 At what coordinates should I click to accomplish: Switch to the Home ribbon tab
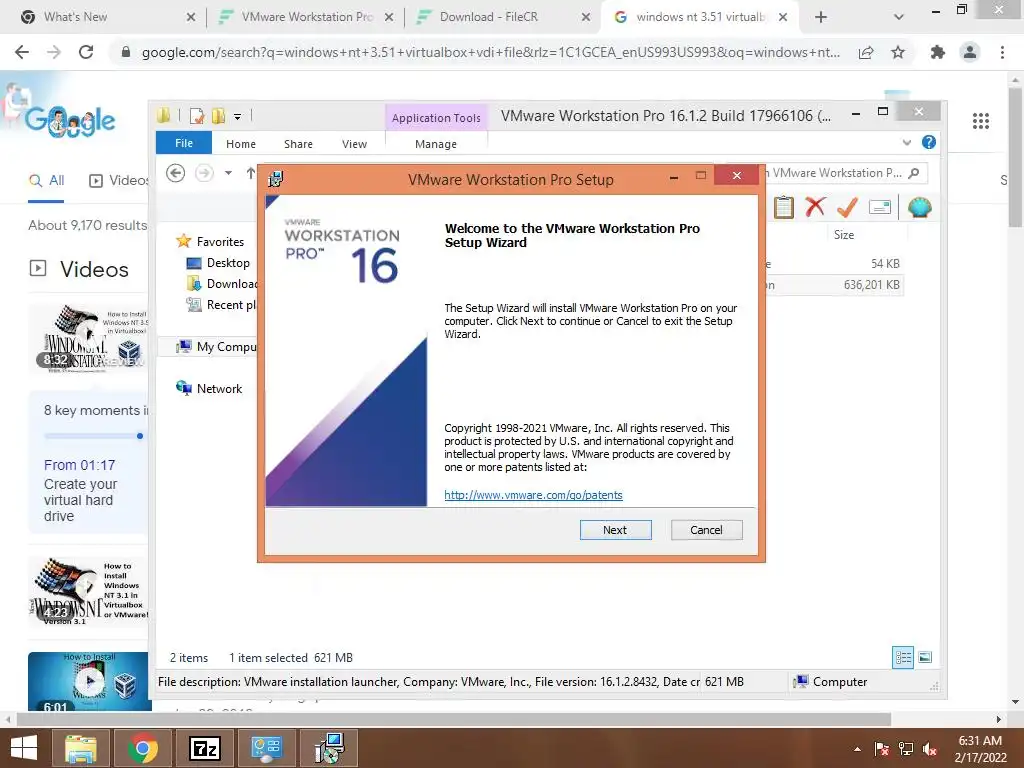[x=241, y=144]
